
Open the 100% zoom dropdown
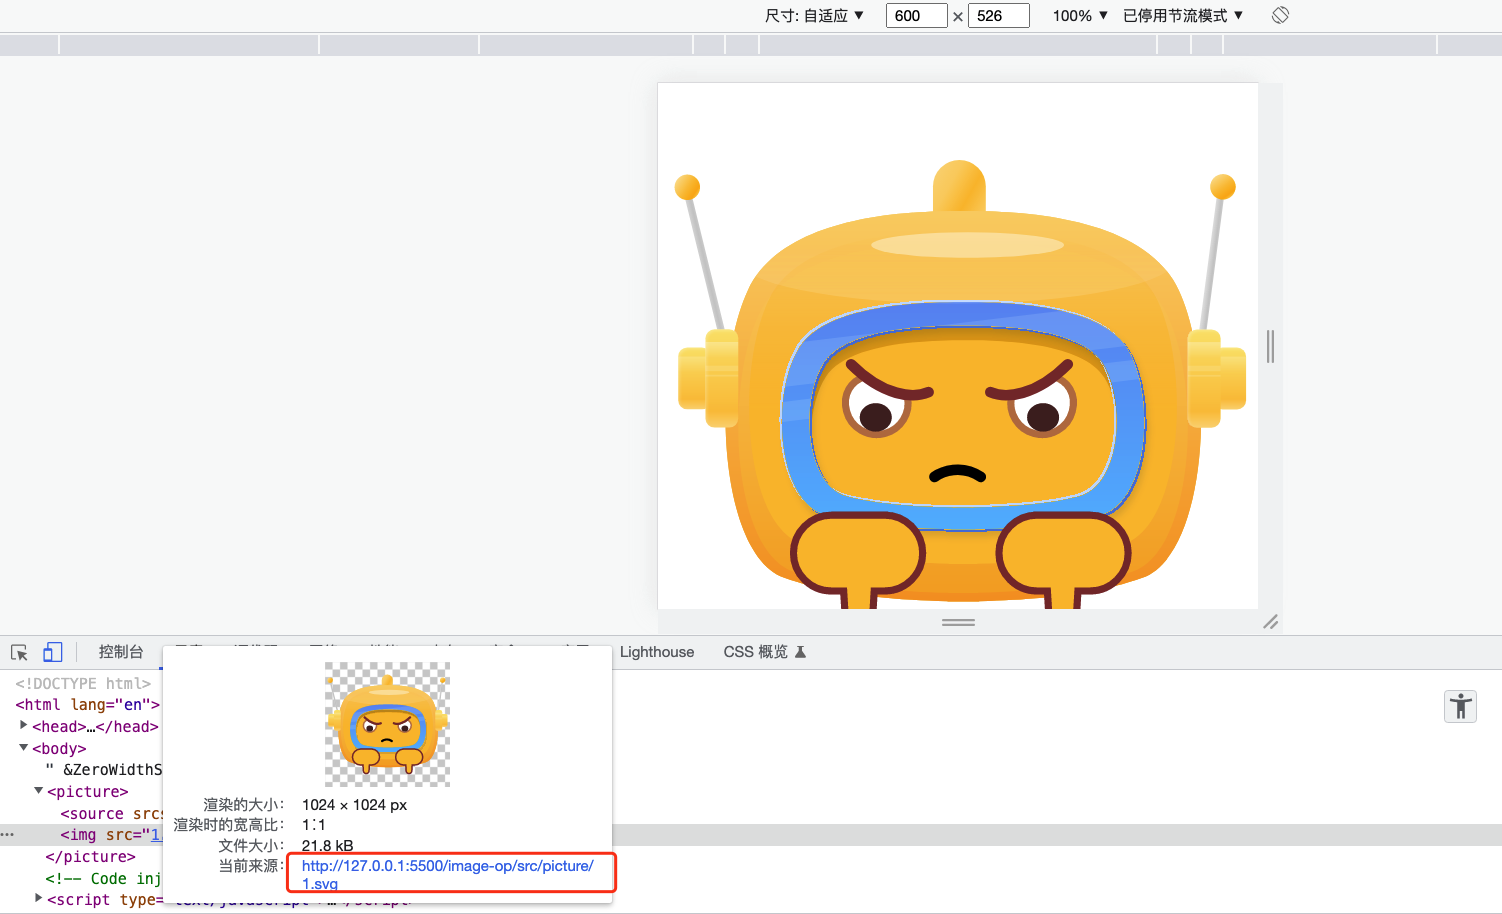click(x=1080, y=15)
